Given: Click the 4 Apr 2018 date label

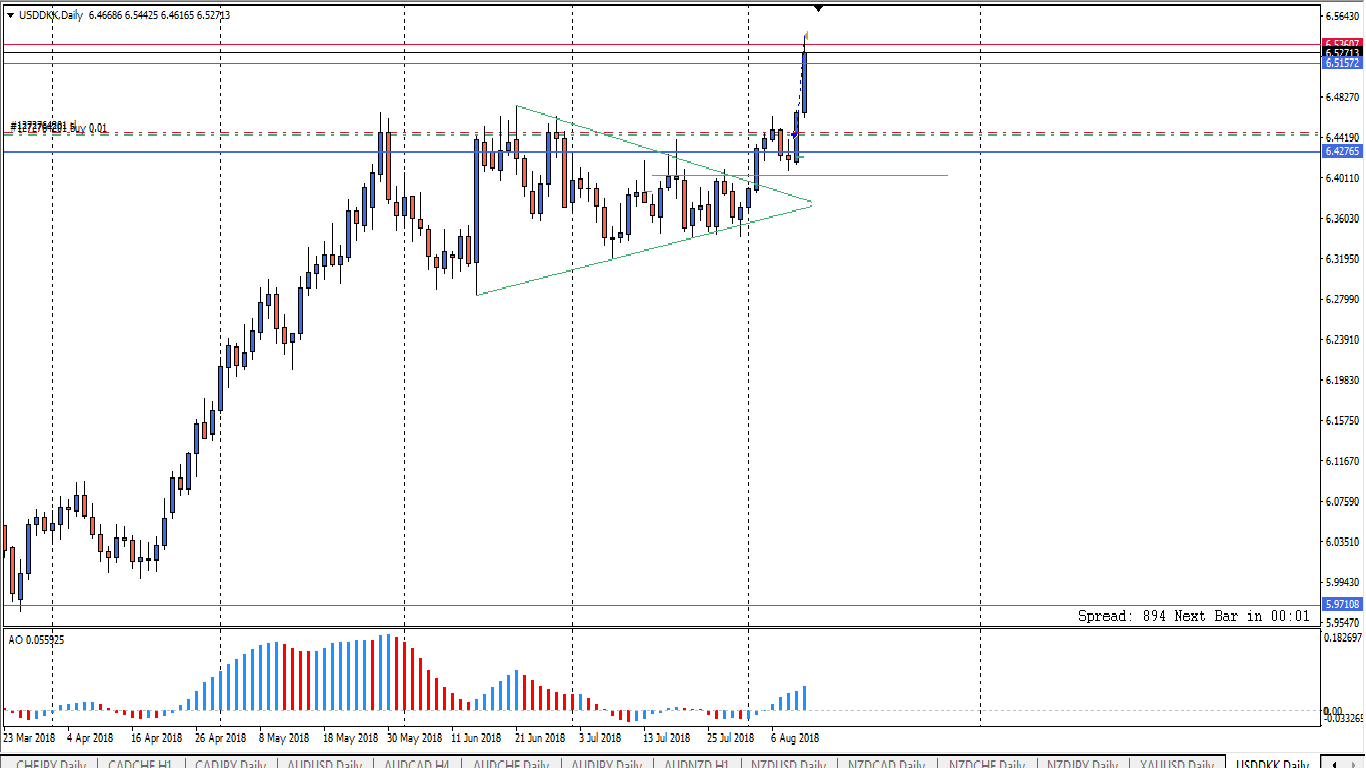Looking at the screenshot, I should (90, 738).
